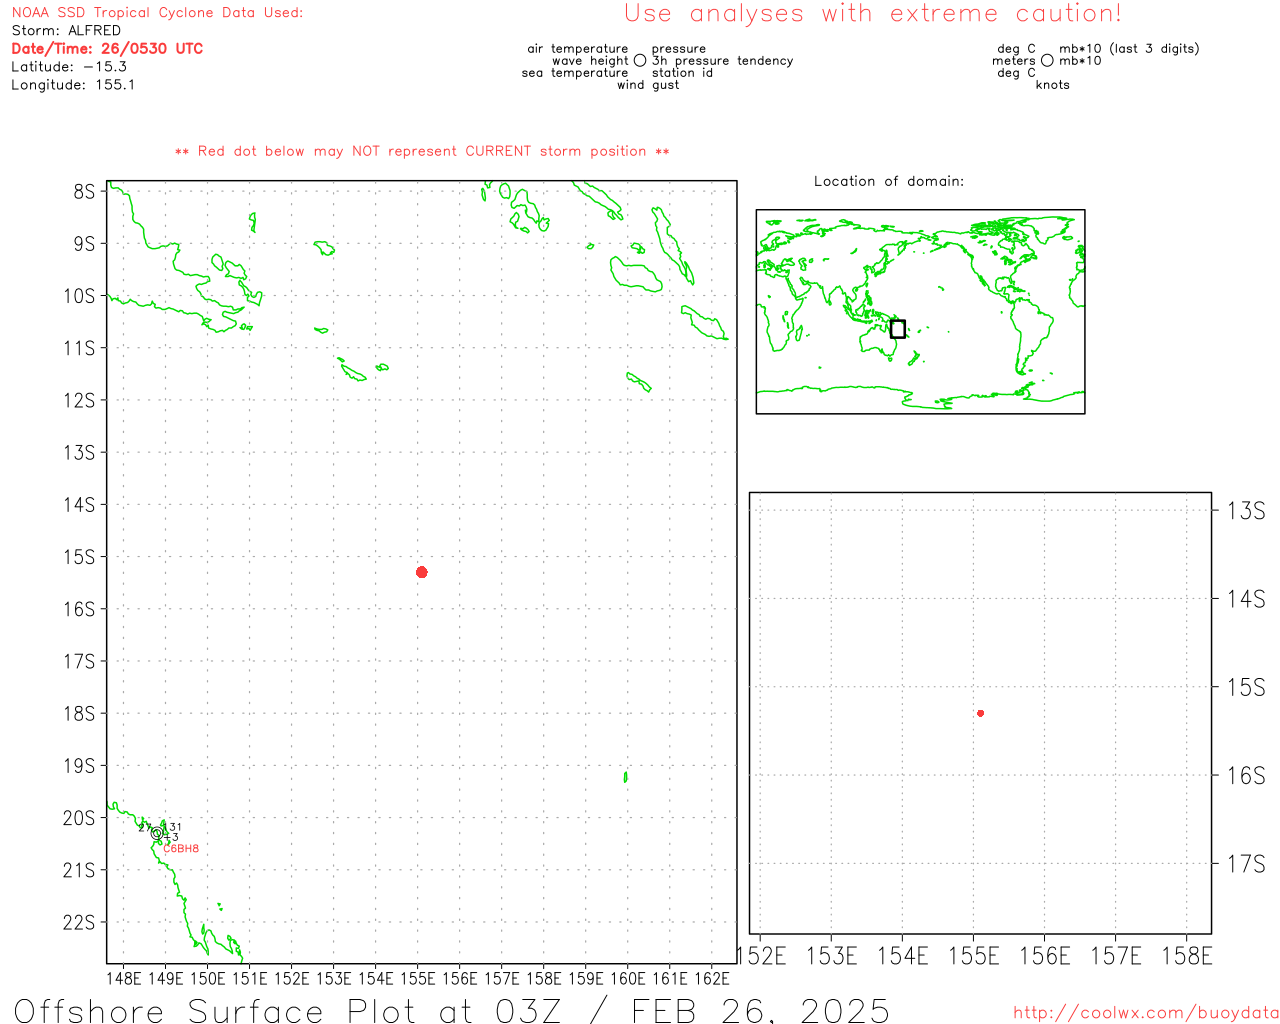1280x1024 pixels.
Task: Click the 'mb*10 (last 3 digits)' units label
Action: click(x=1129, y=49)
